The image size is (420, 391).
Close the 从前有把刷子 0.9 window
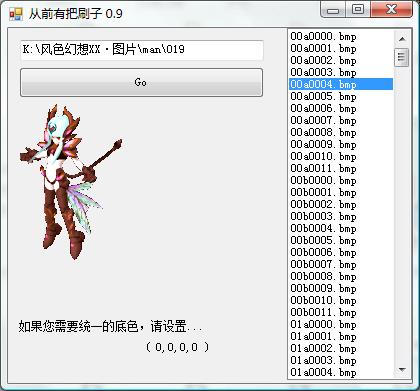[x=391, y=10]
